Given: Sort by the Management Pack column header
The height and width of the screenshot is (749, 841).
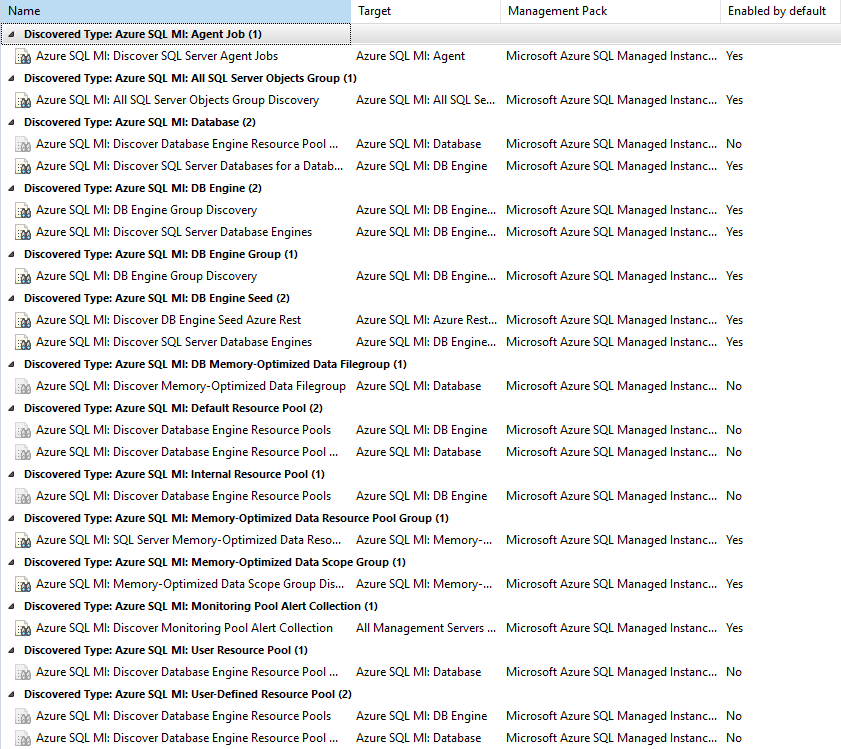Looking at the screenshot, I should (x=610, y=11).
